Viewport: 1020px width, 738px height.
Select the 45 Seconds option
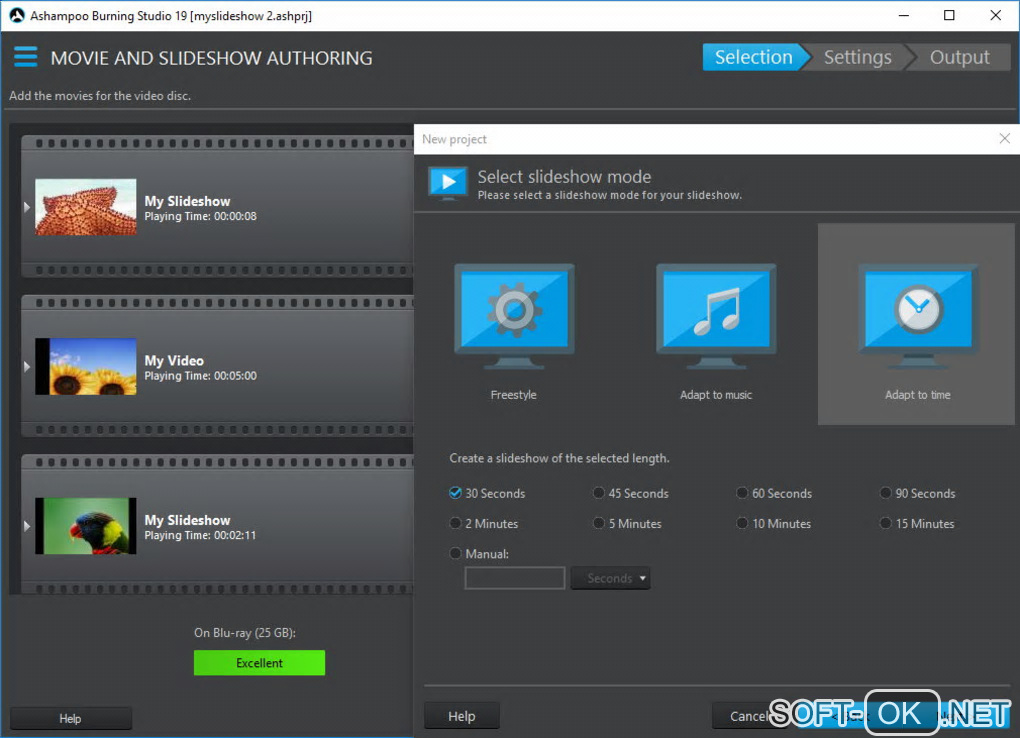click(x=630, y=493)
